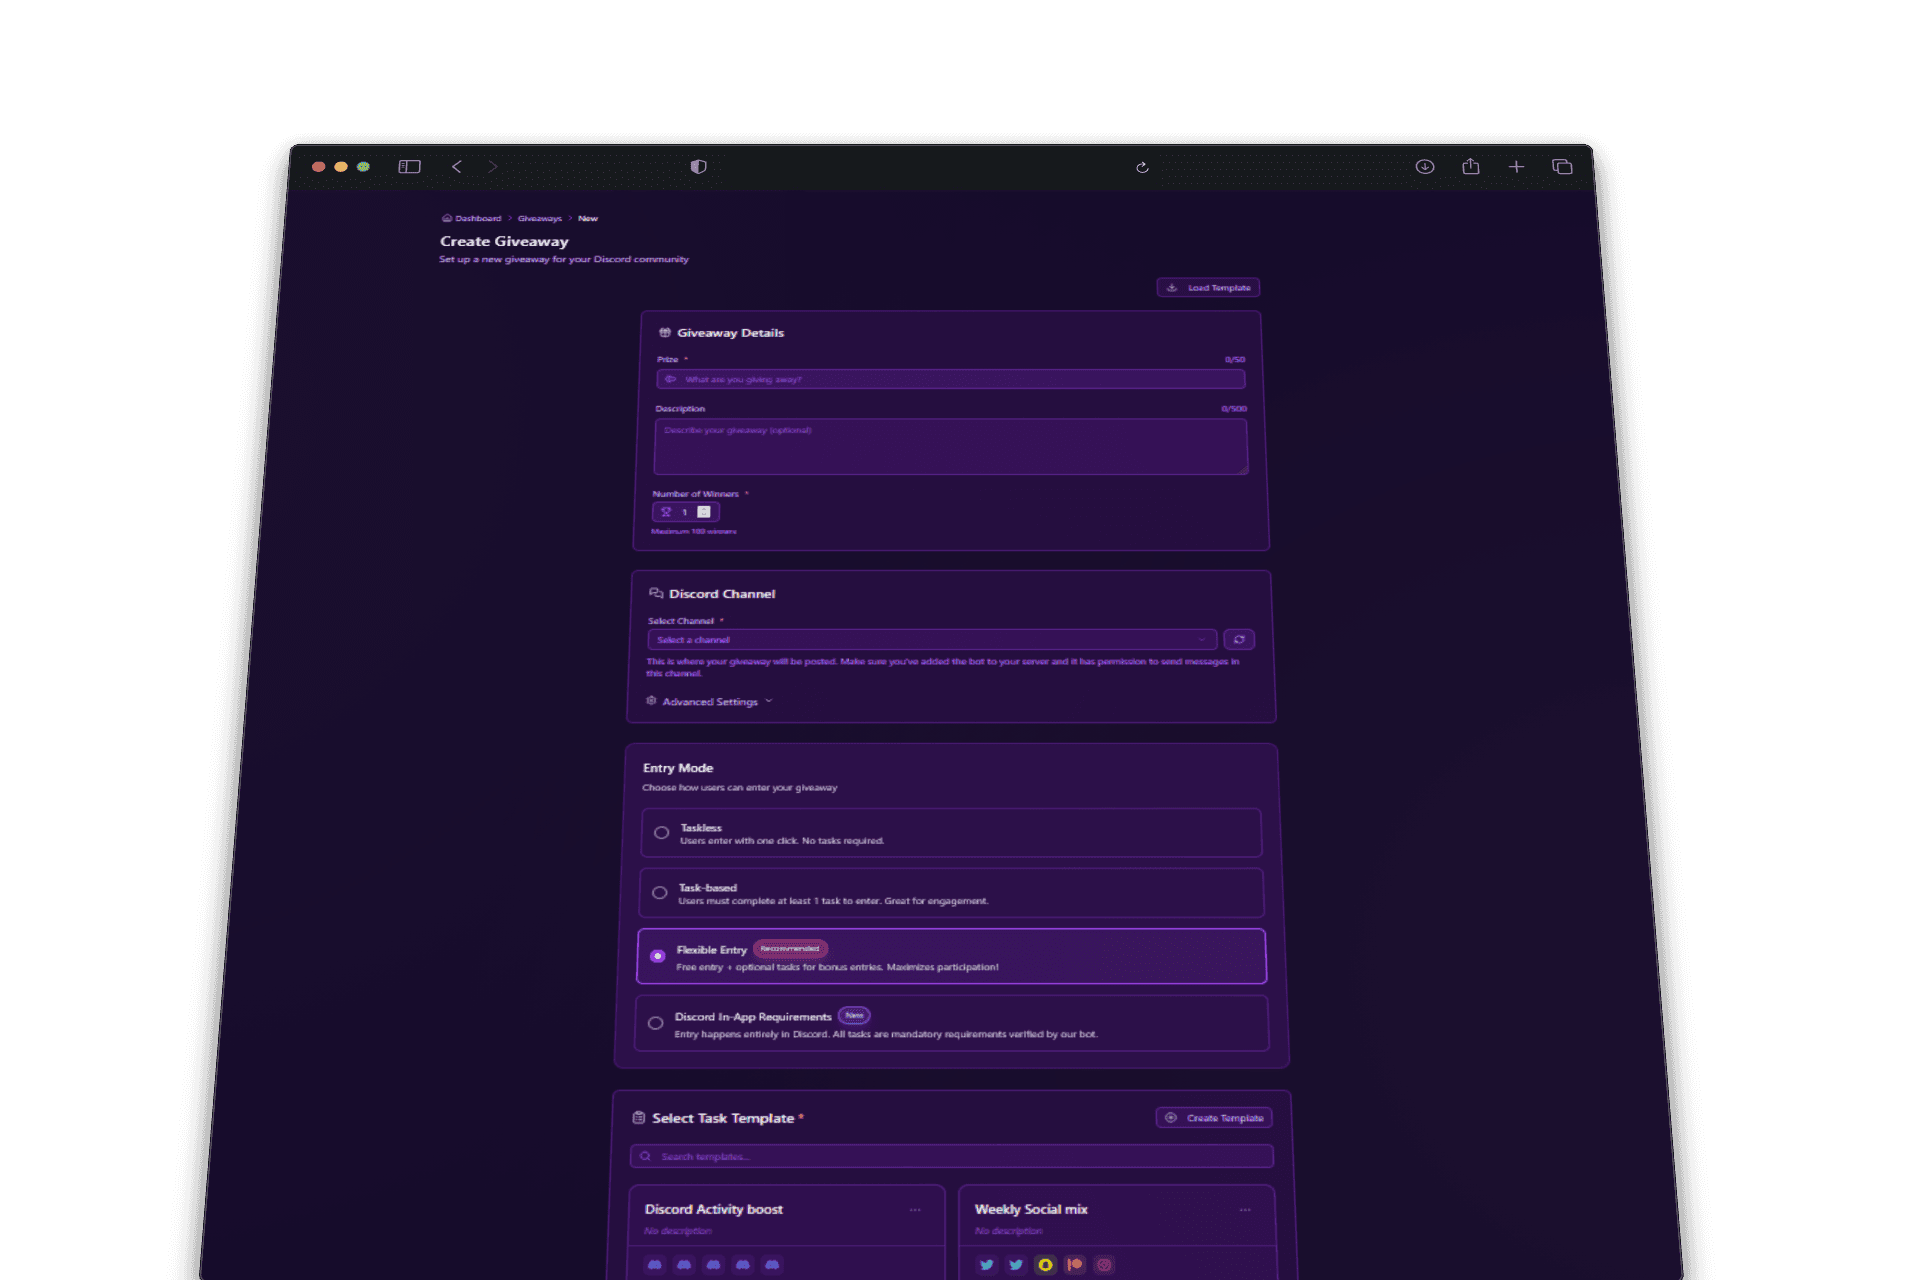Image resolution: width=1920 pixels, height=1280 pixels.
Task: Go to Dashboard breadcrumb
Action: [477, 218]
